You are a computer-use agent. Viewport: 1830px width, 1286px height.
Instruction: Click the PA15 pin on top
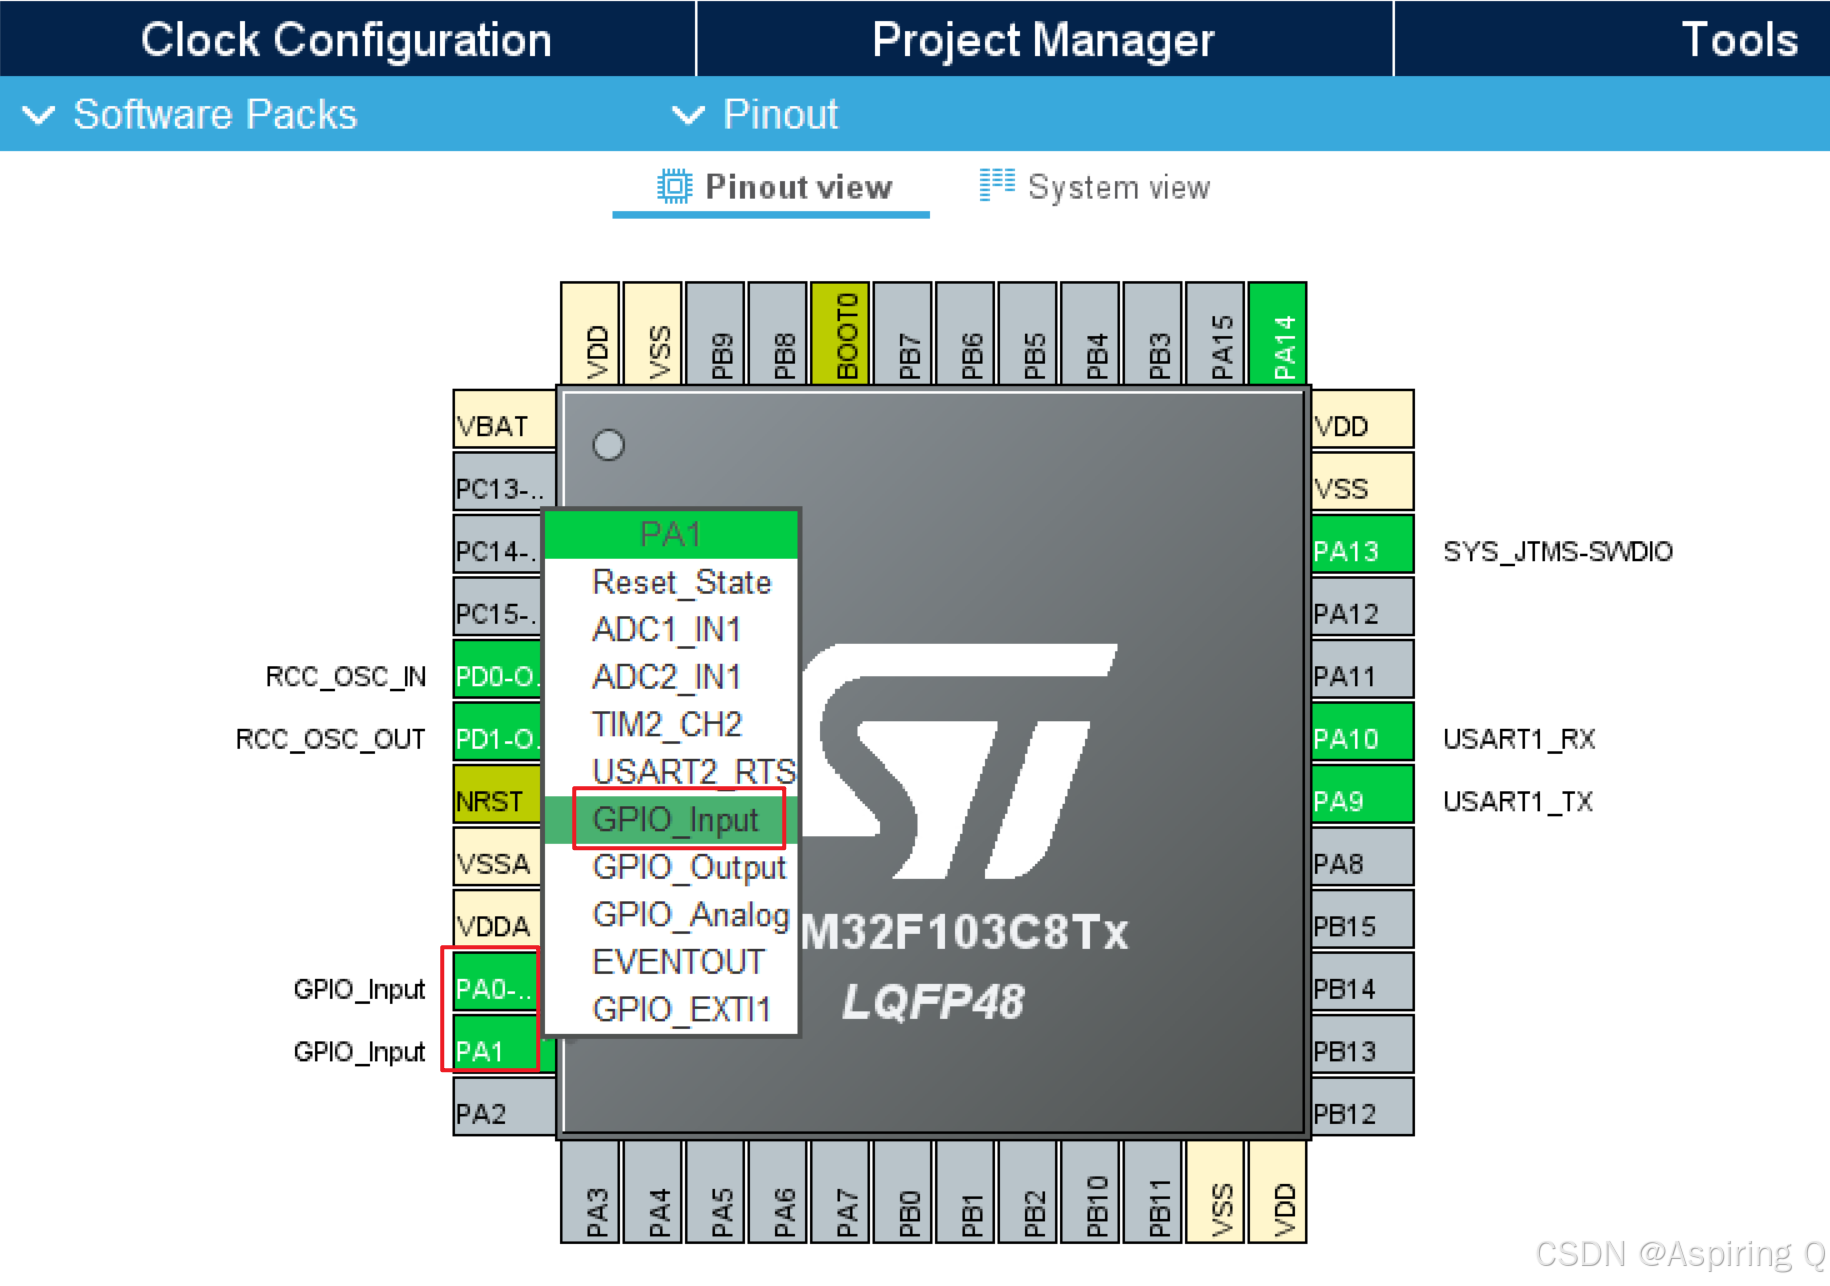coord(1215,334)
